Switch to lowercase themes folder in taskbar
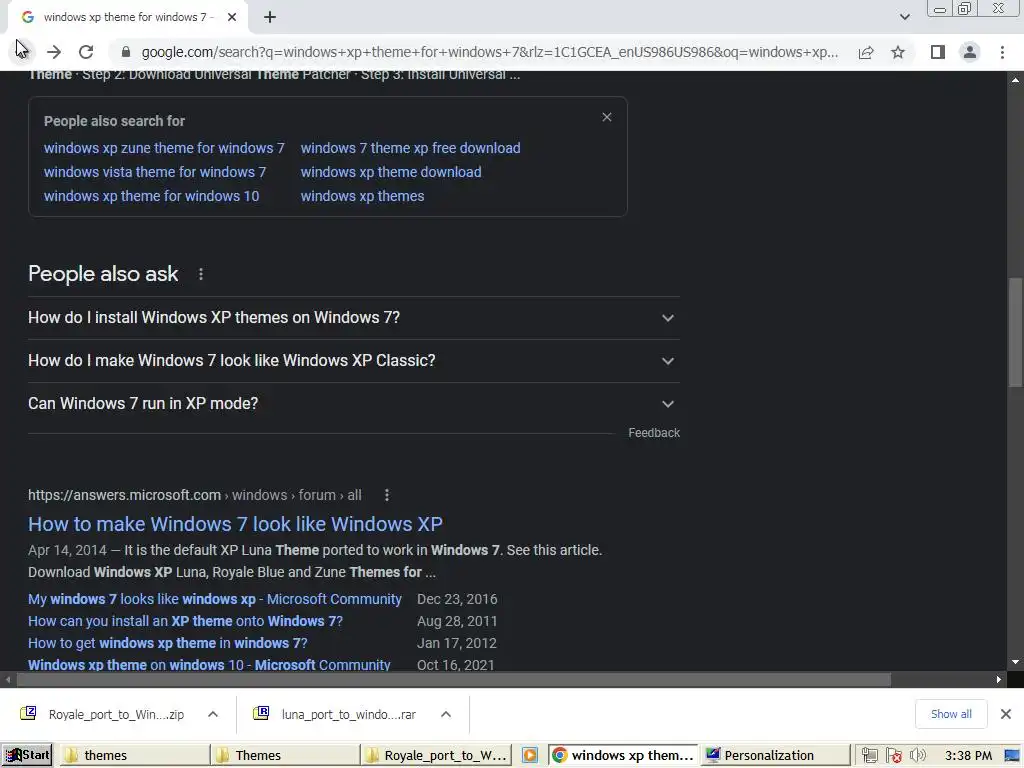Viewport: 1024px width, 768px height. pos(134,756)
